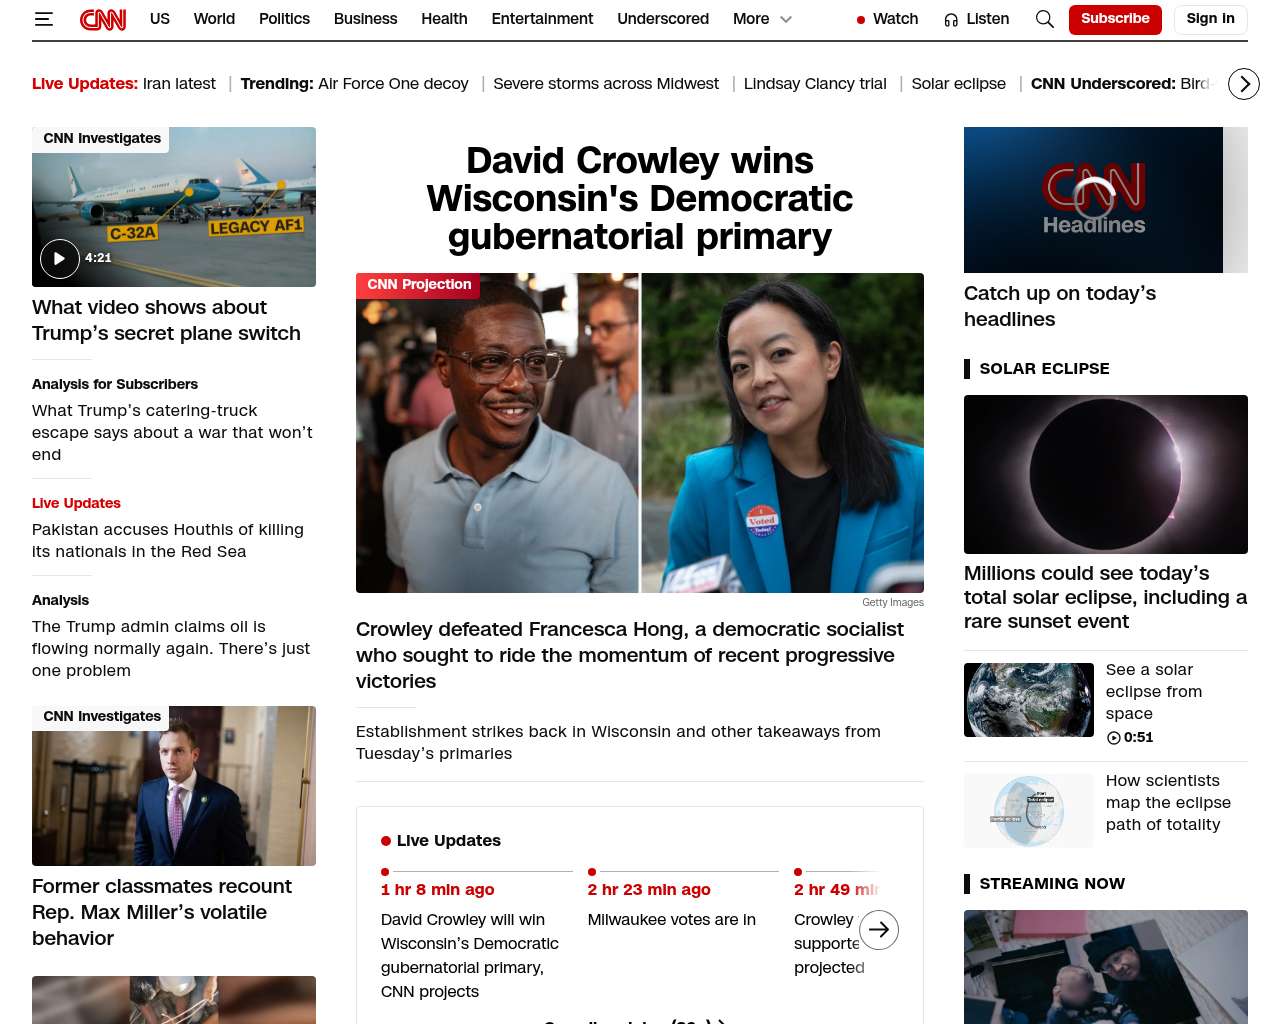Open Entertainment section
Image resolution: width=1280 pixels, height=1024 pixels.
pos(542,19)
